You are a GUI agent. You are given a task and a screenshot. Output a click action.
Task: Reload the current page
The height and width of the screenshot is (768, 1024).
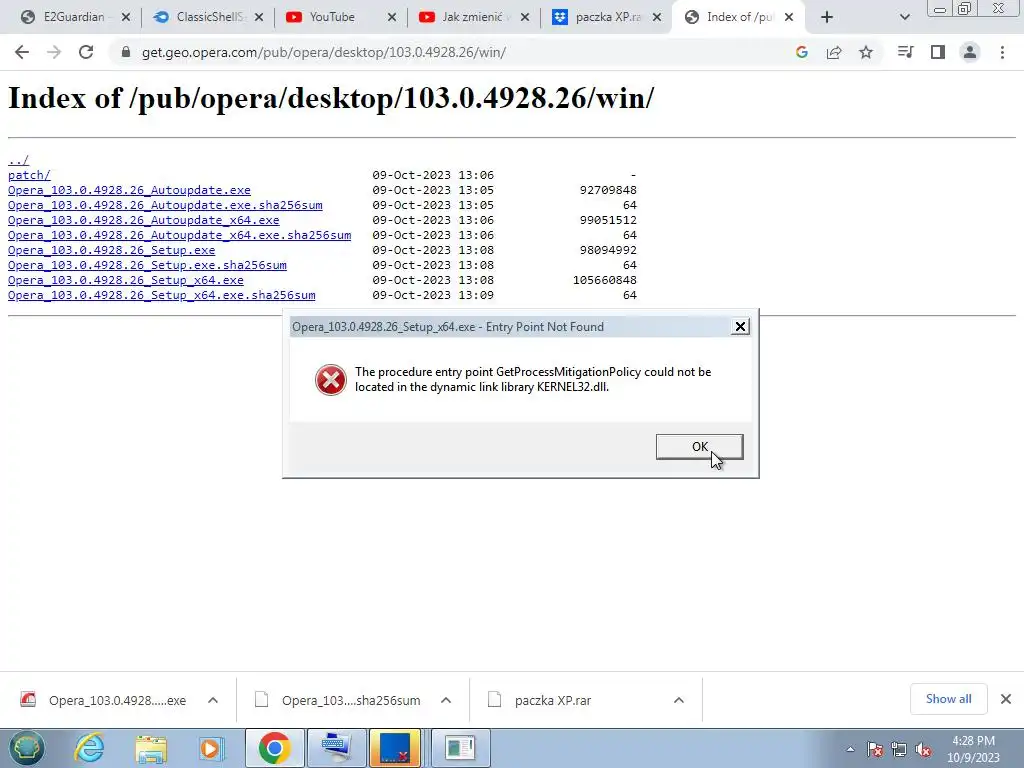click(x=86, y=52)
